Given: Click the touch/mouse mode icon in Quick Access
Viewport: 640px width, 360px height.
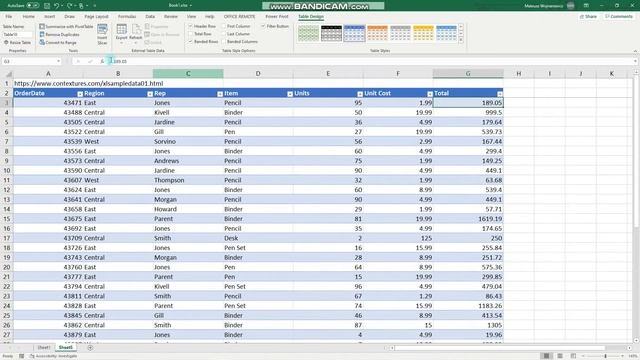Looking at the screenshot, I should (x=82, y=6).
